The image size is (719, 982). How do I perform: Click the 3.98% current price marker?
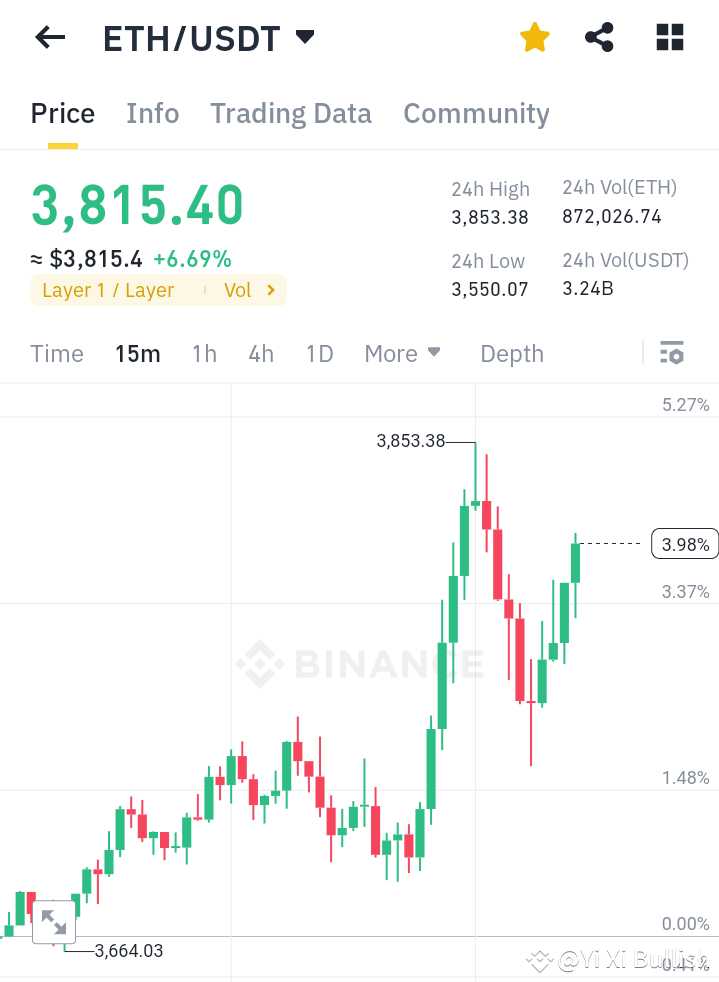[x=684, y=543]
